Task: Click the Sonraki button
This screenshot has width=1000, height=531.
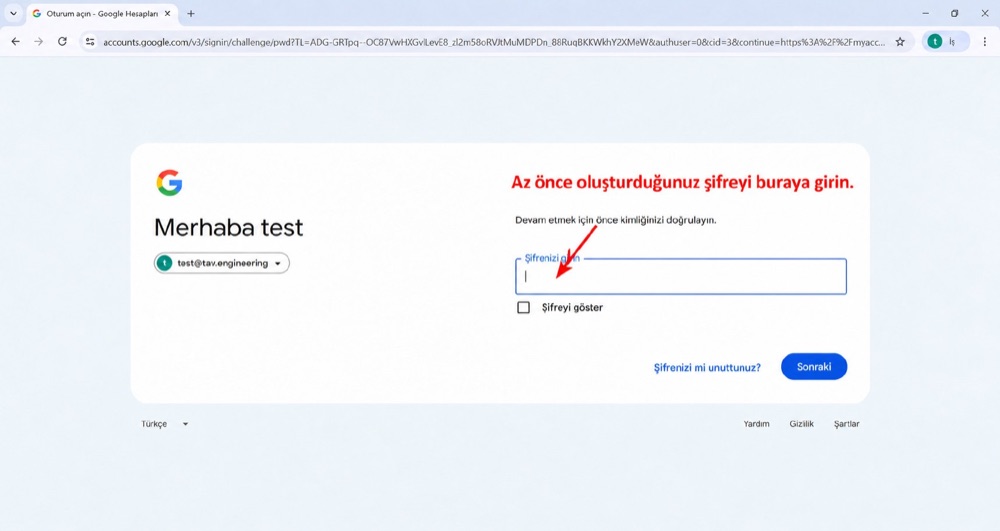Action: click(x=814, y=367)
